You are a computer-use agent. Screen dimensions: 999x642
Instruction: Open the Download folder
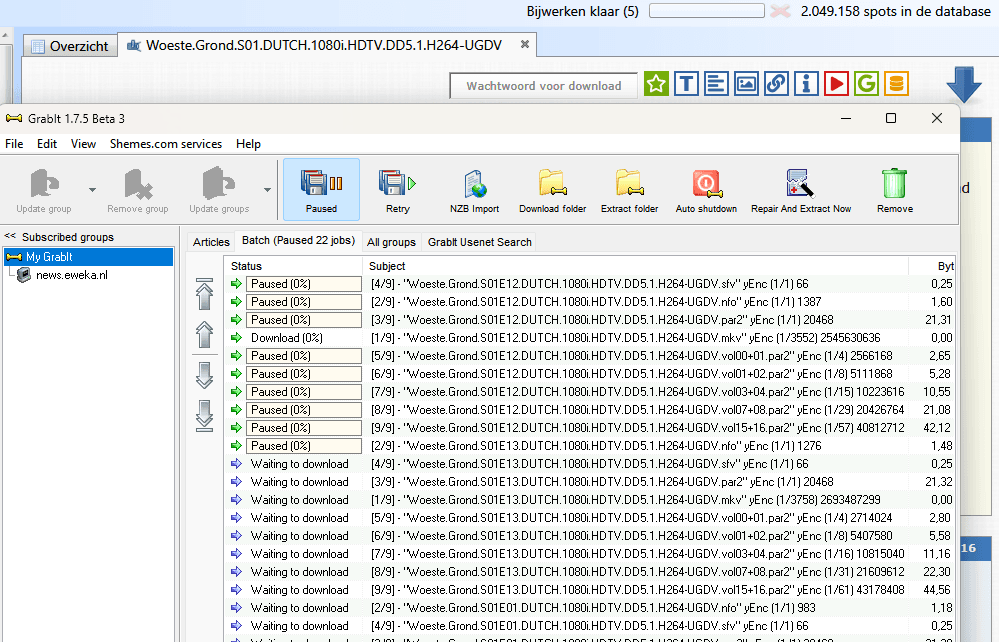click(552, 186)
